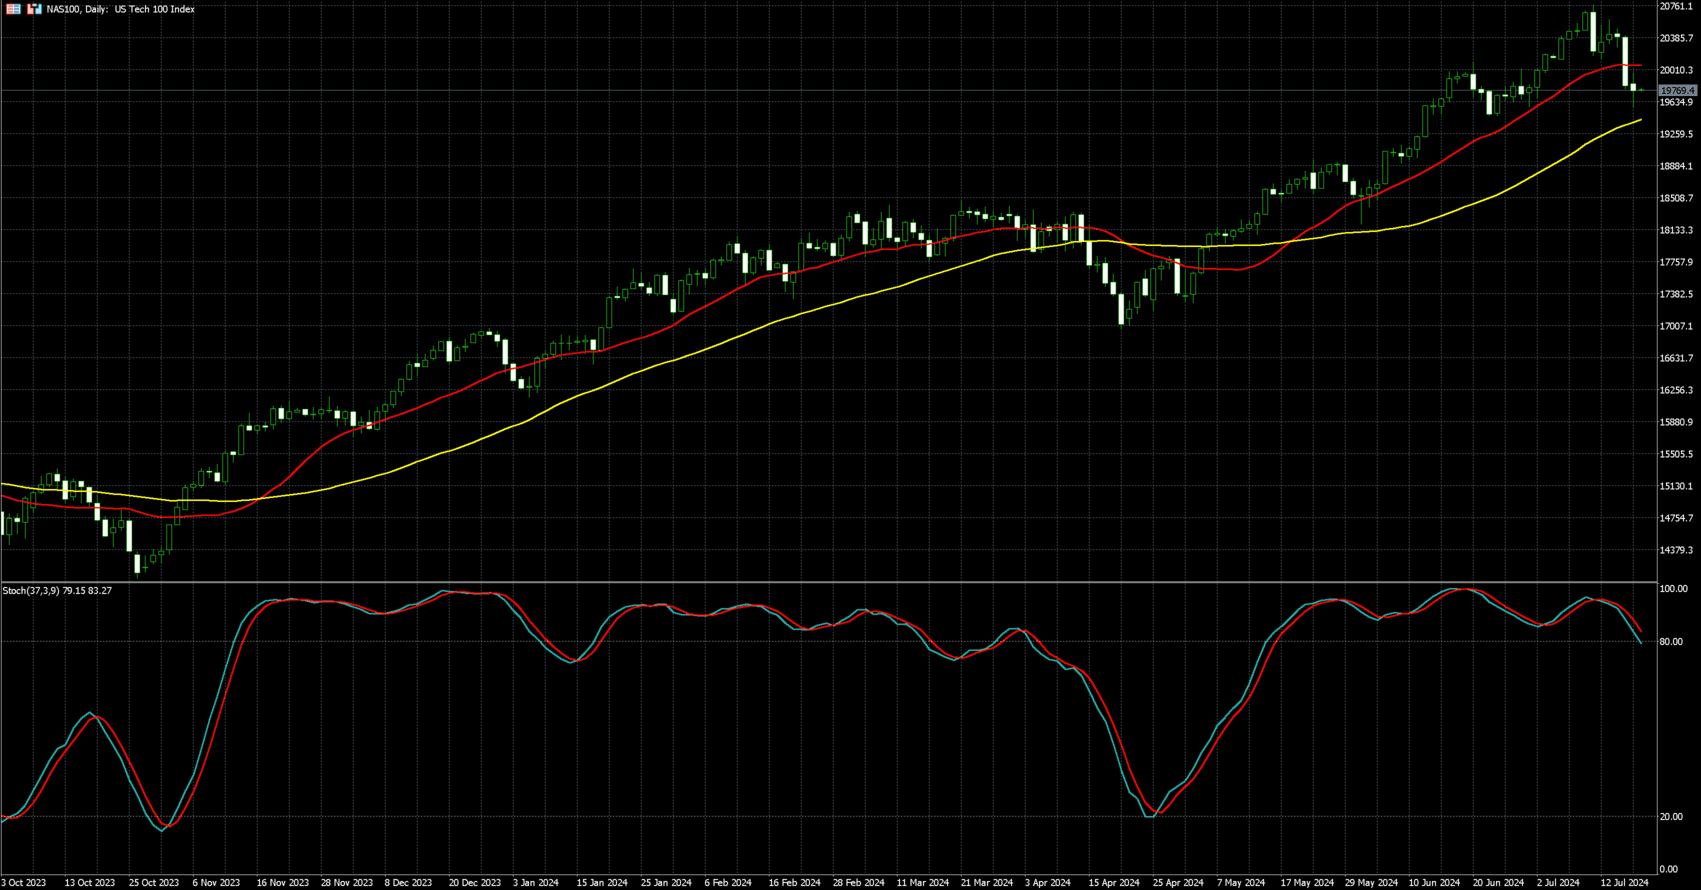Click the stochastic 80.00 level label
This screenshot has height=890, width=1701.
pyautogui.click(x=1671, y=642)
